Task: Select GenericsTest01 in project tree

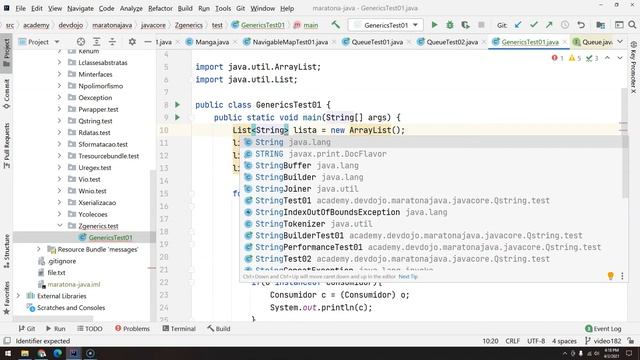Action: (110, 237)
